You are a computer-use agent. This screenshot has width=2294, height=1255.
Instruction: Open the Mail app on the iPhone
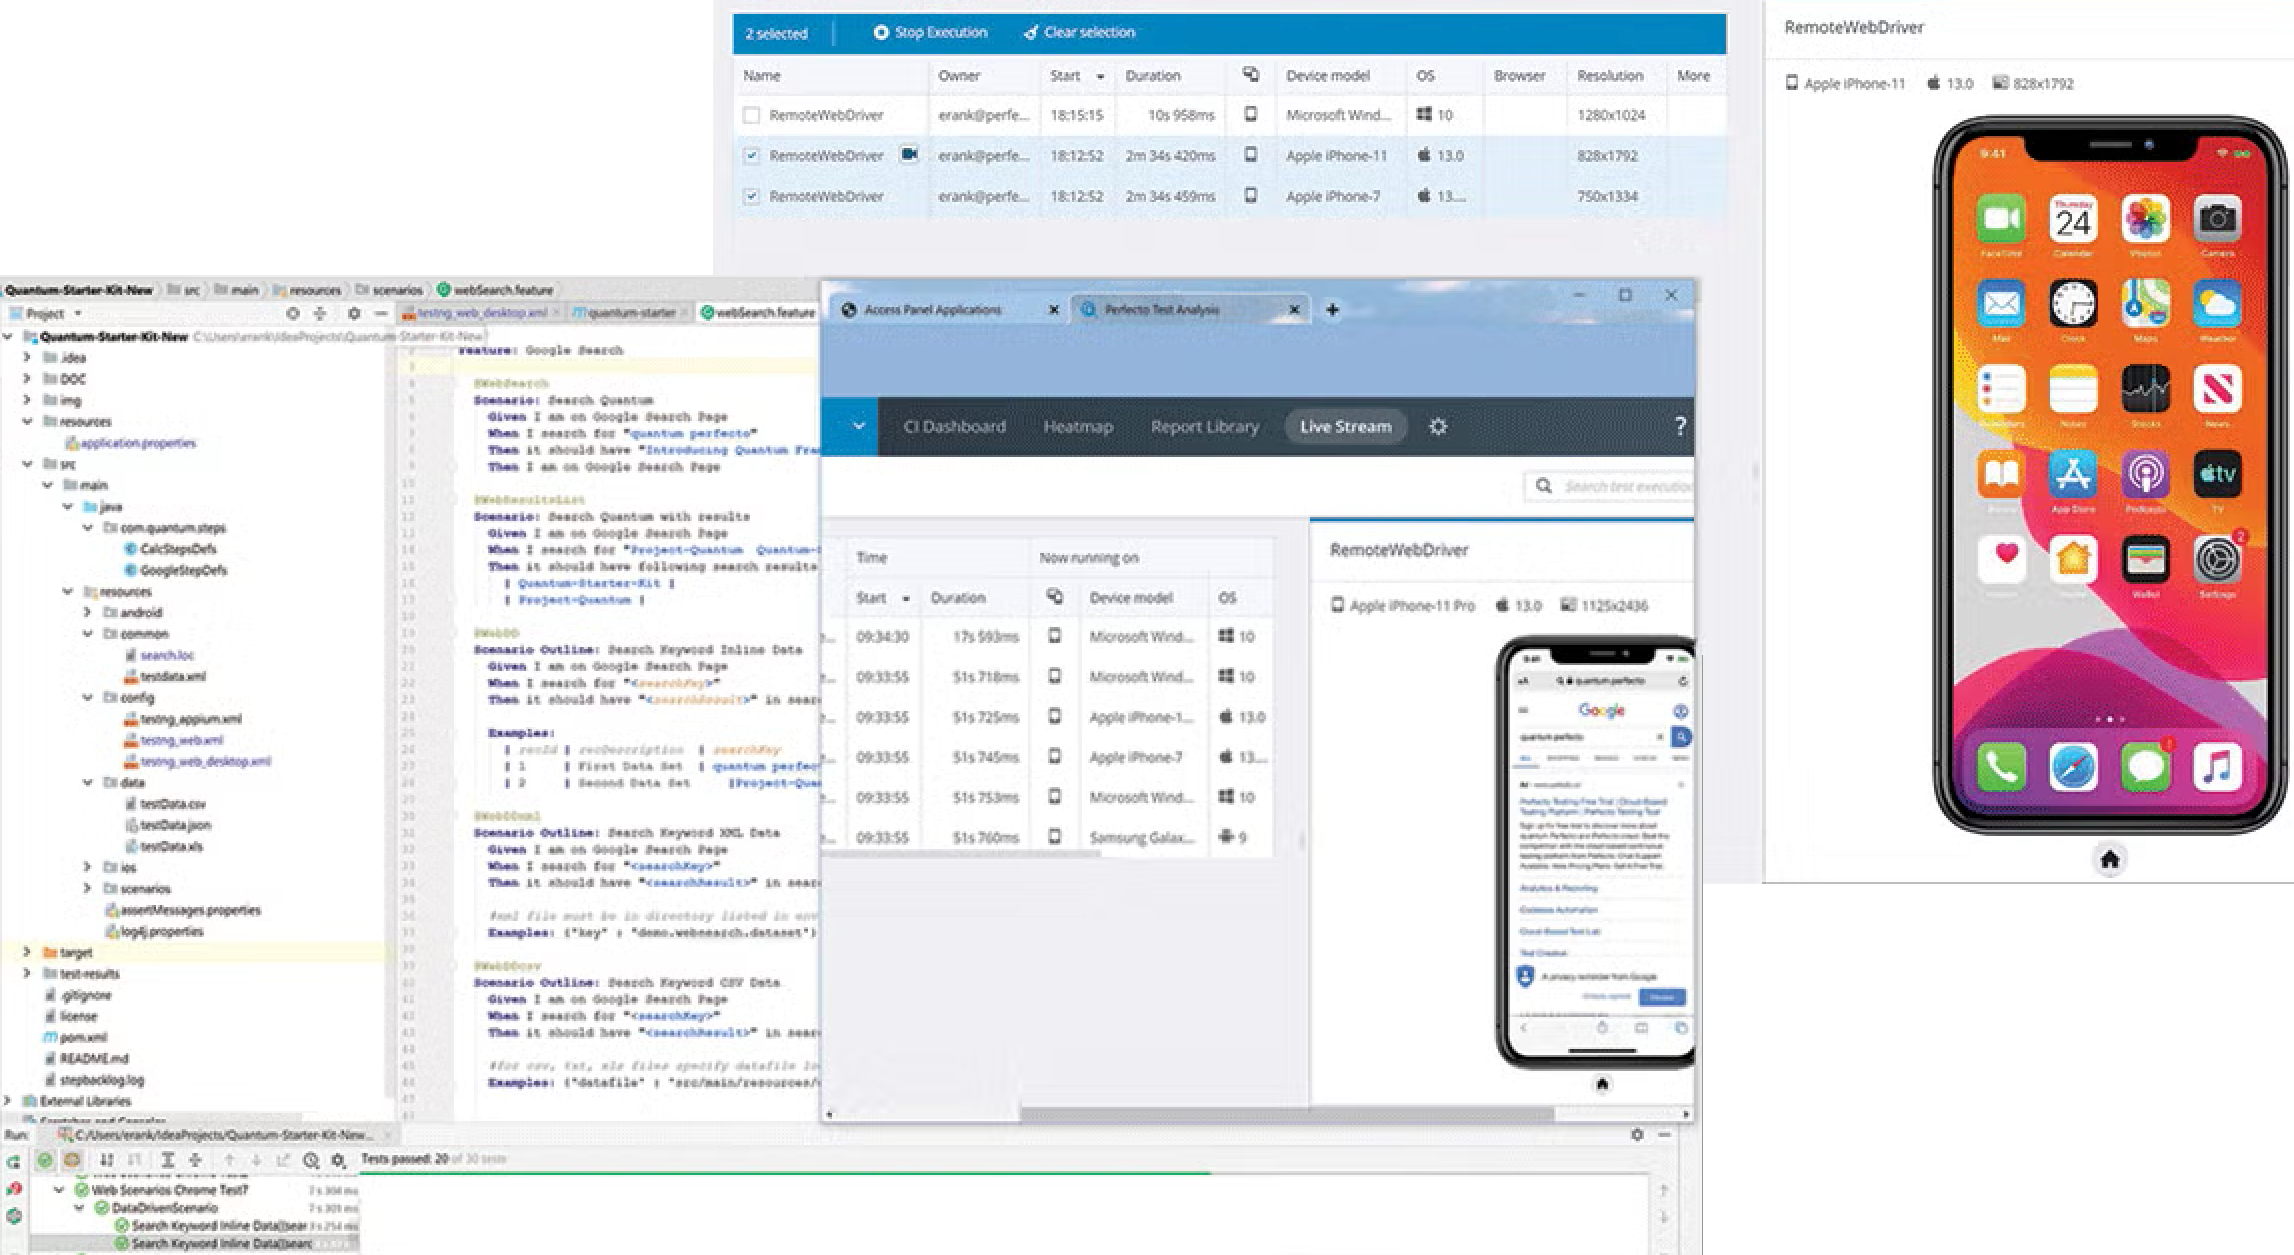pyautogui.click(x=2001, y=304)
